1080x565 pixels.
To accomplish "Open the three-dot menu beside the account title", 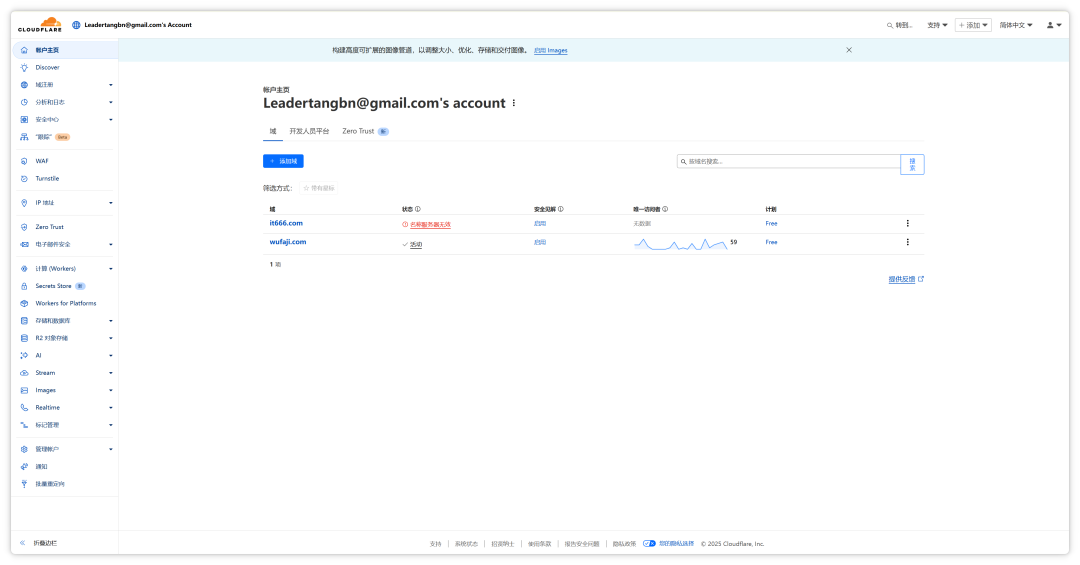I will click(x=514, y=103).
